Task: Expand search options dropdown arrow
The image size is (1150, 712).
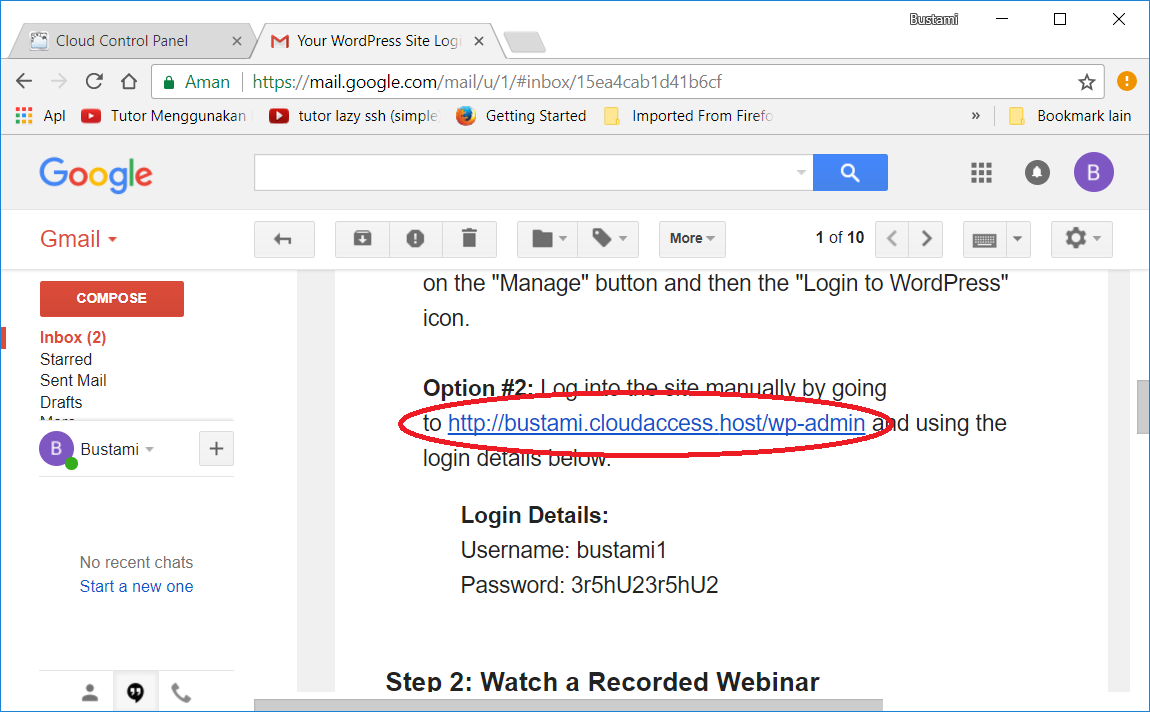Action: coord(801,172)
